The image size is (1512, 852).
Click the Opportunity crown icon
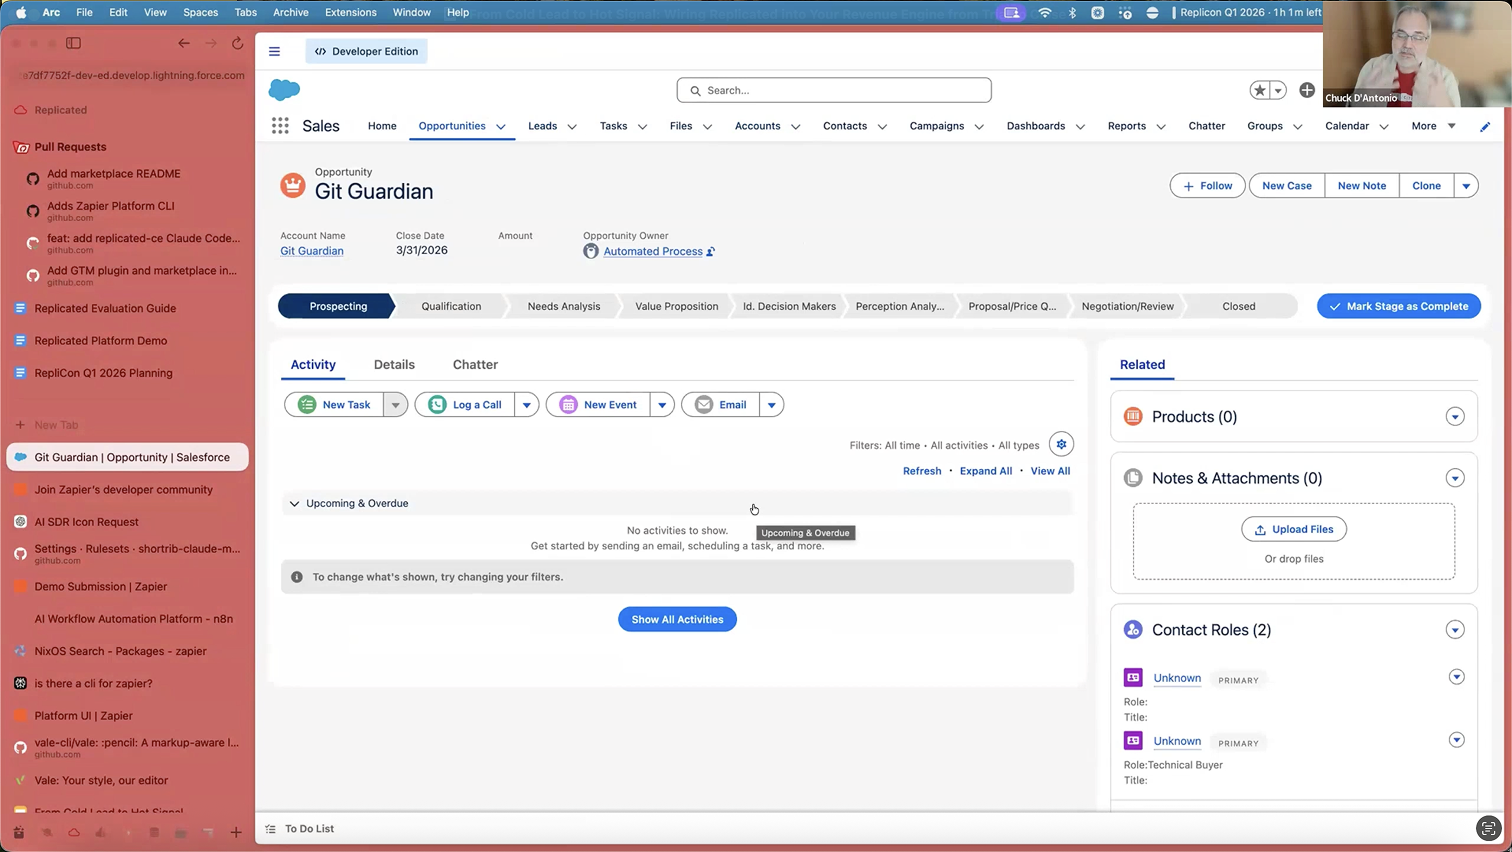click(x=293, y=185)
